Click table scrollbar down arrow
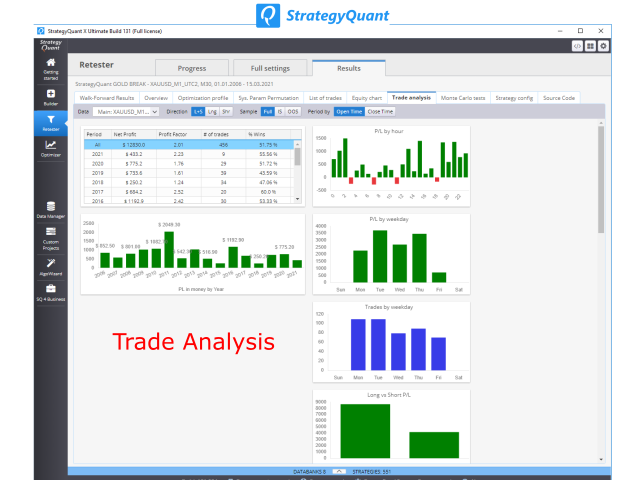This screenshot has height=480, width=640. click(298, 199)
